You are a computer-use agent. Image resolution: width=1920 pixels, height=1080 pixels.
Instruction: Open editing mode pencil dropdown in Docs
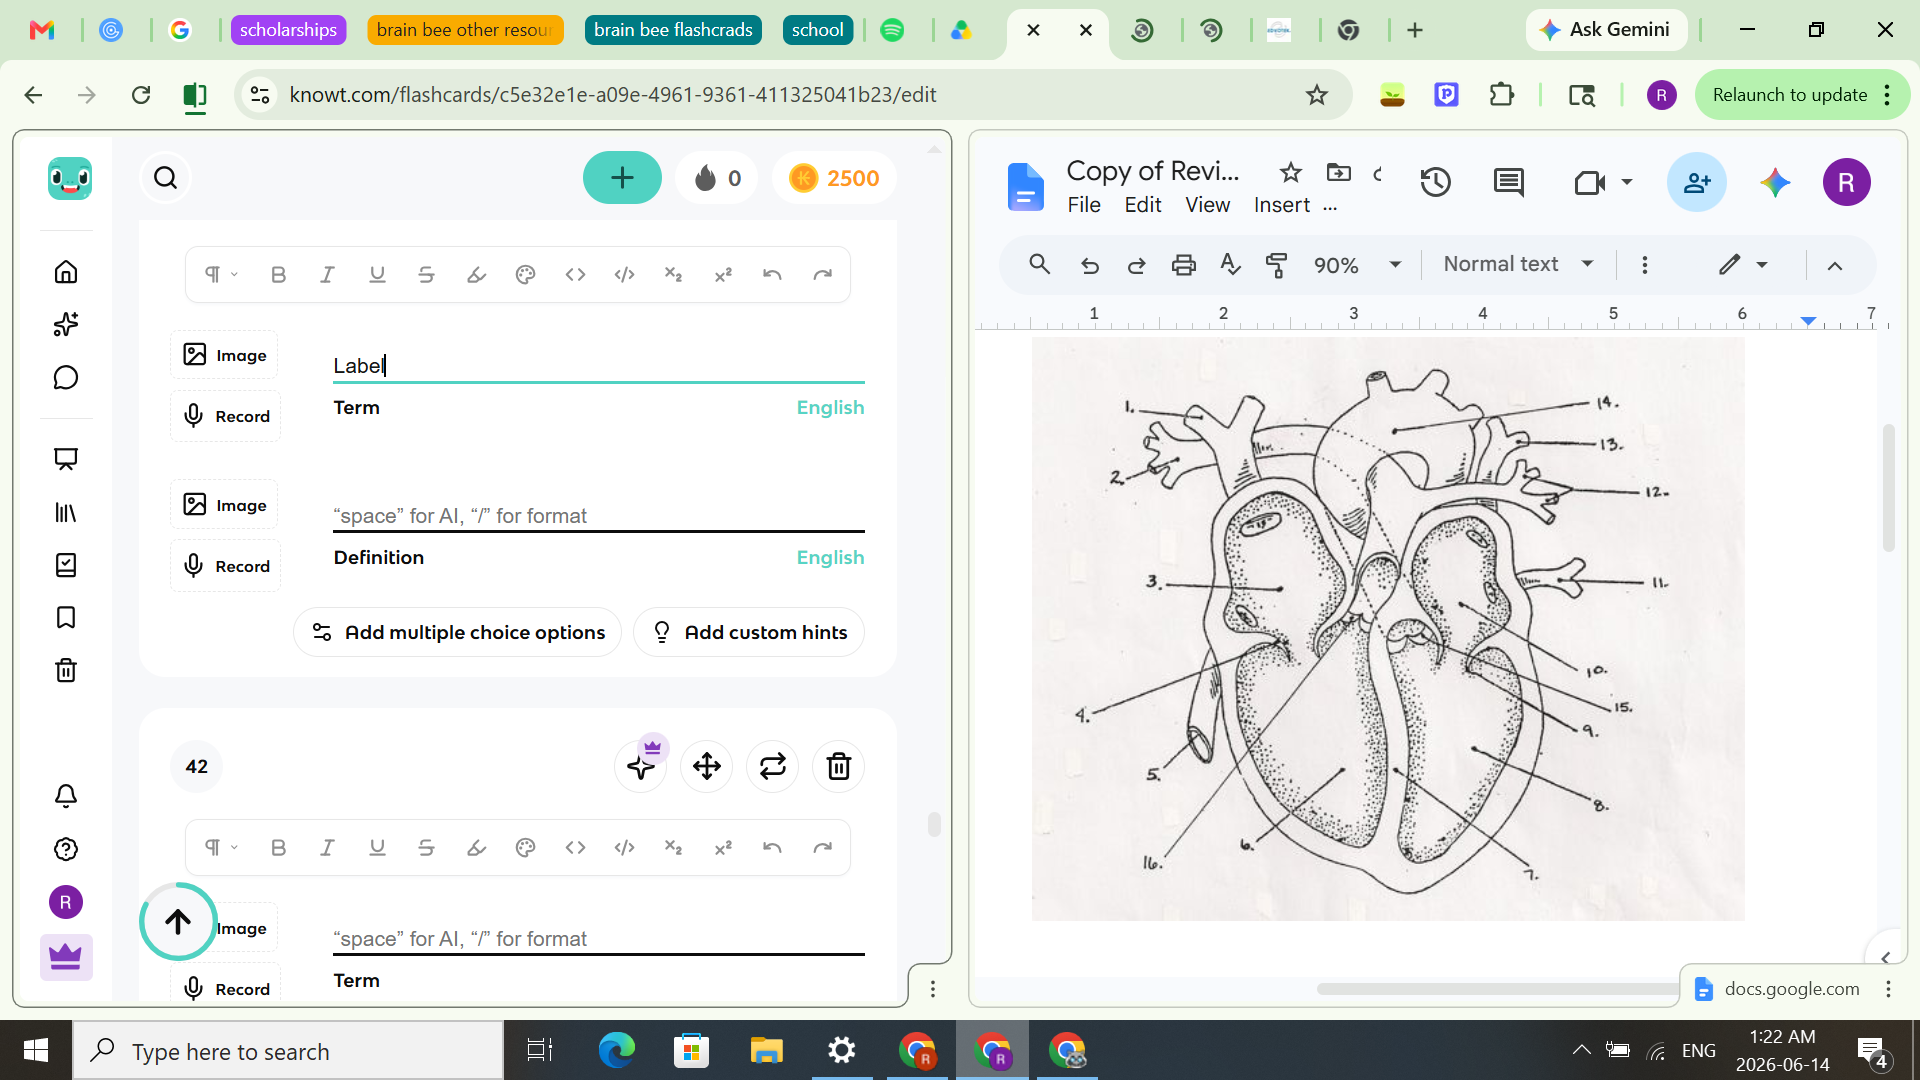(1744, 265)
